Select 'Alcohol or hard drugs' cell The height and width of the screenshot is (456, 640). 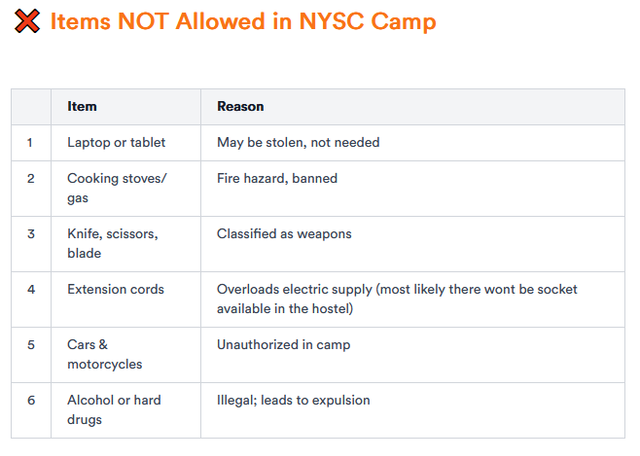pyautogui.click(x=126, y=410)
